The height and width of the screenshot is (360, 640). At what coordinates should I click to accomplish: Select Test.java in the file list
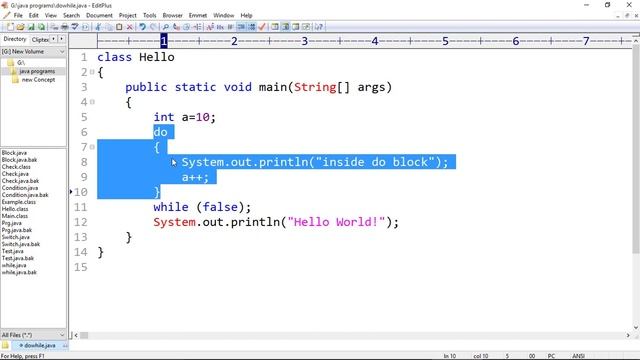[x=13, y=251]
